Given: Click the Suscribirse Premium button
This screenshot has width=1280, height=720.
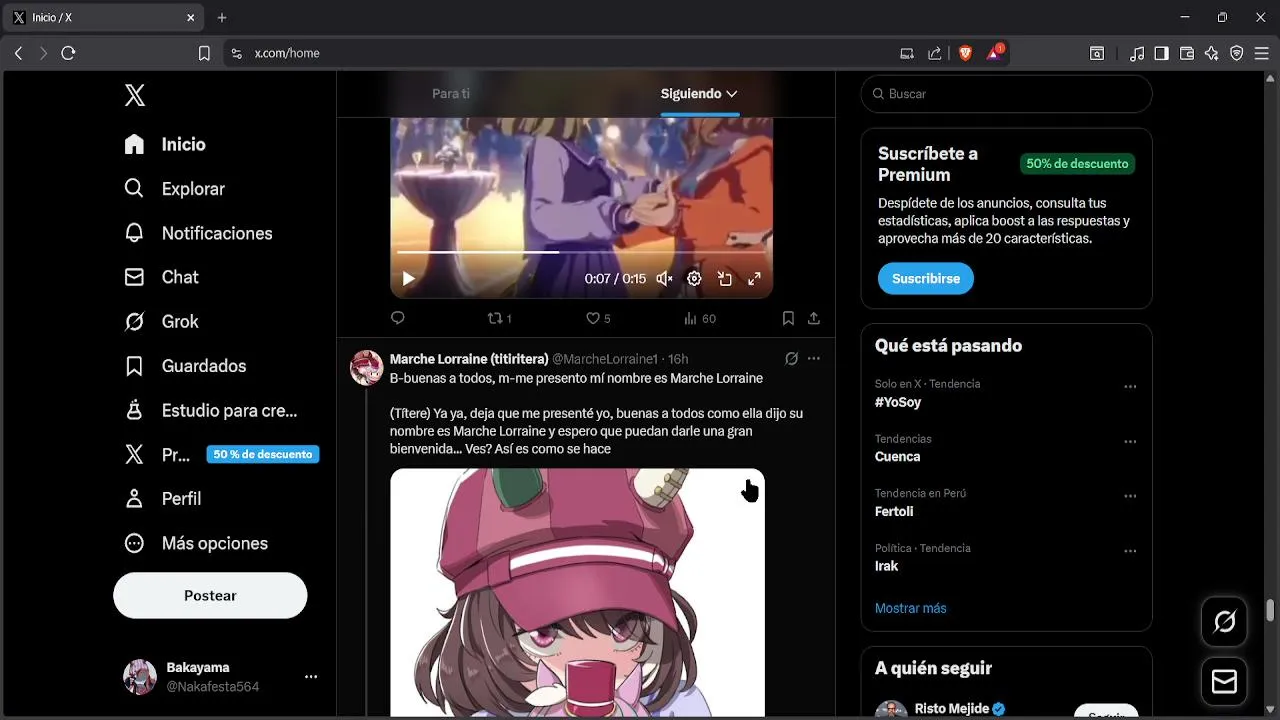Looking at the screenshot, I should 926,279.
